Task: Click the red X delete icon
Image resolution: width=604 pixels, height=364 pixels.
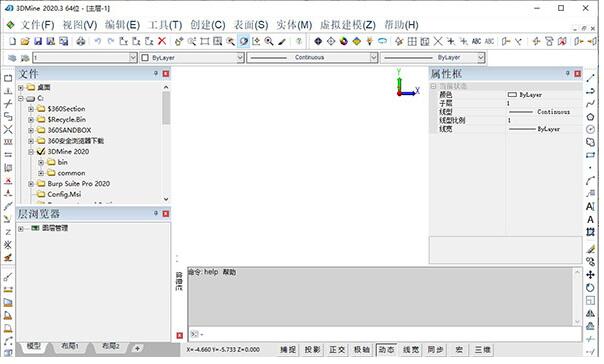Action: (x=162, y=41)
